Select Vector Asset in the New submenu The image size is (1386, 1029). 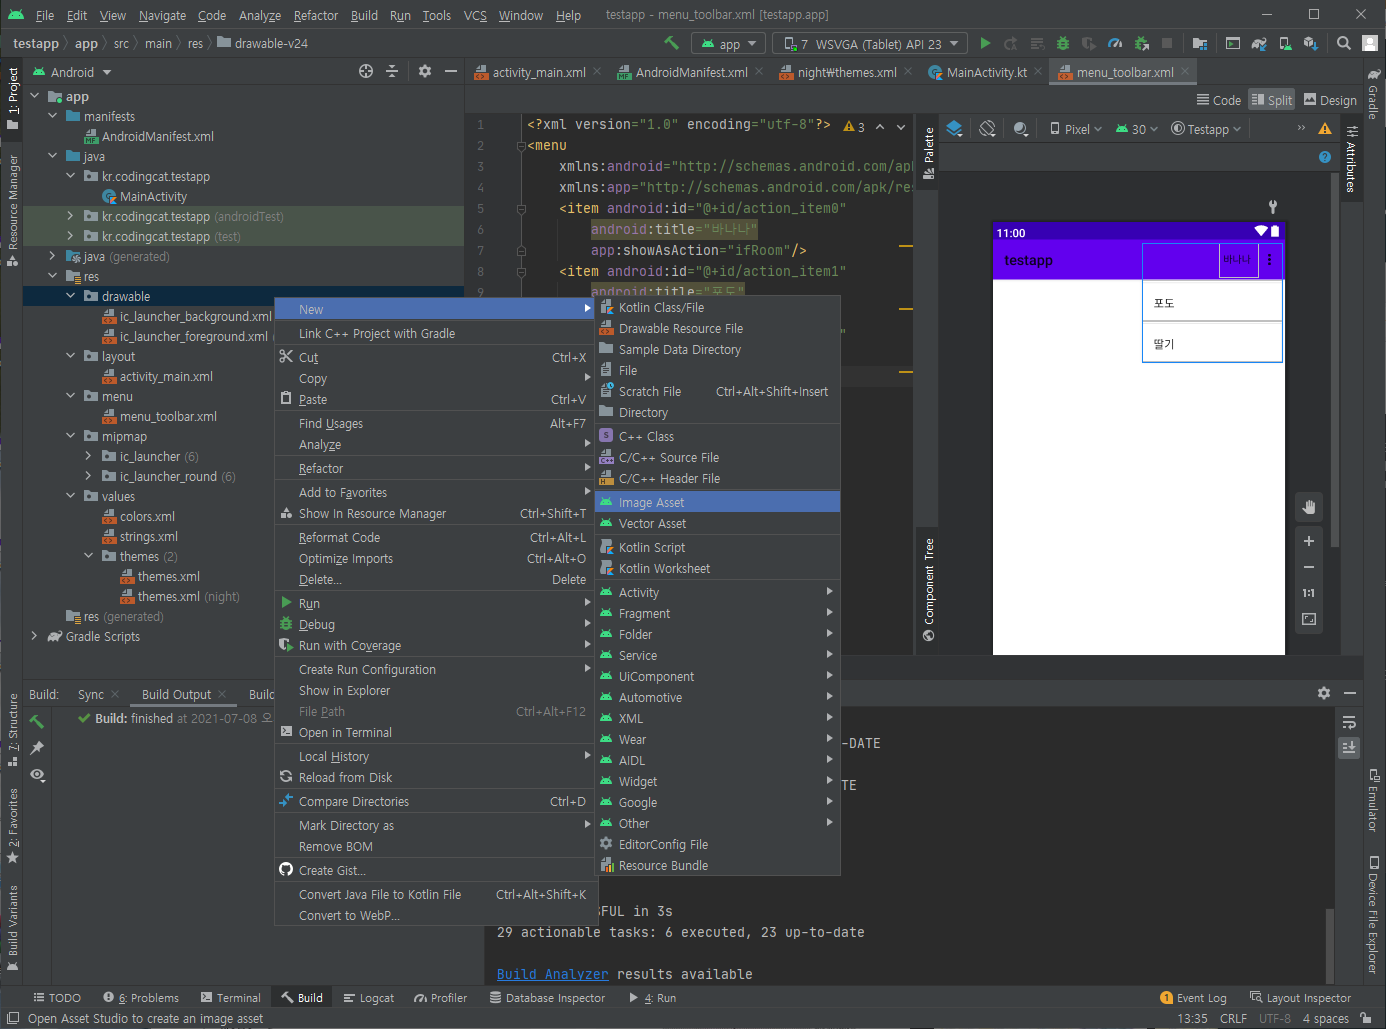717,523
